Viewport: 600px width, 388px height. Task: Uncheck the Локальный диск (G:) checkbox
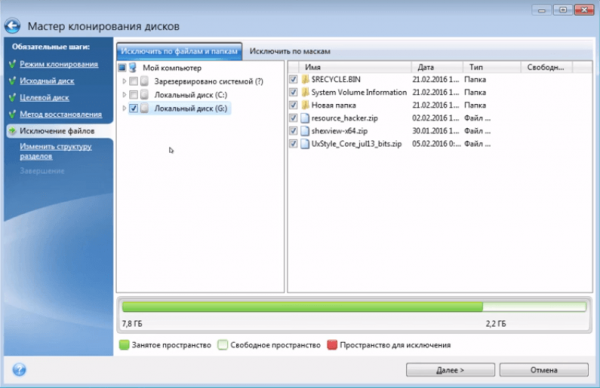click(133, 108)
